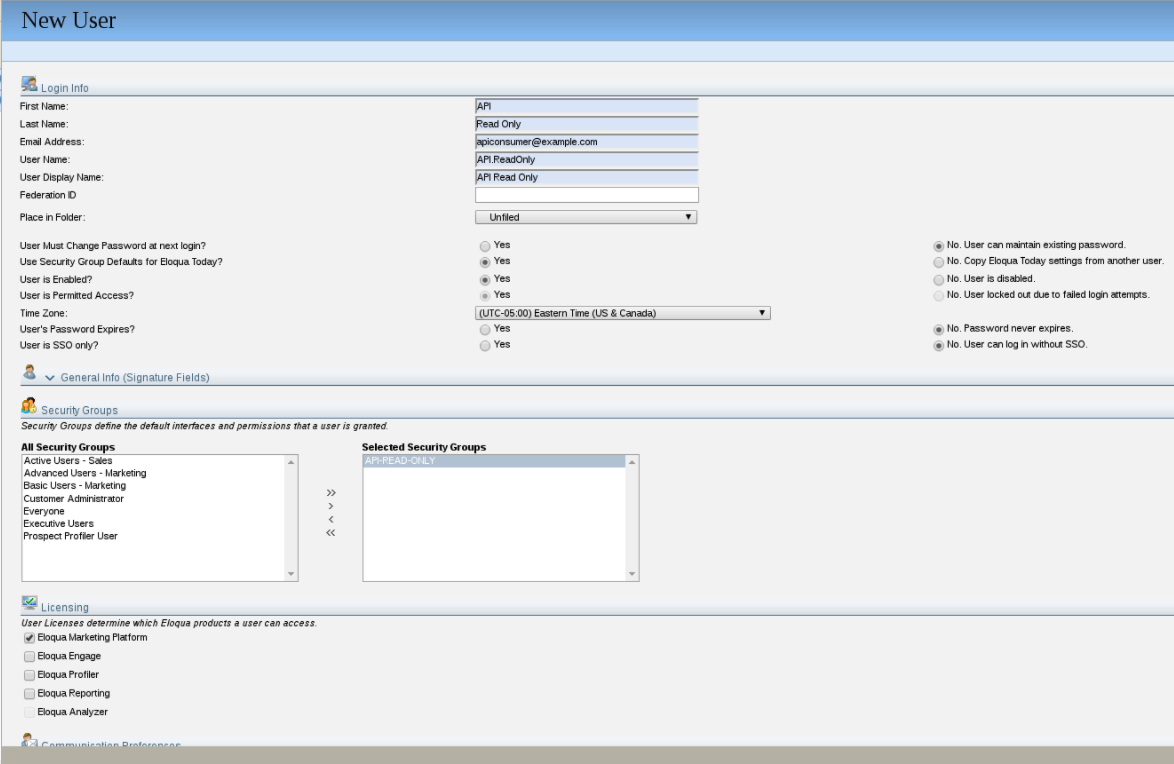Viewport: 1174px width, 764px height.
Task: Click the Selected Security Groups scrollbar
Action: tap(631, 515)
